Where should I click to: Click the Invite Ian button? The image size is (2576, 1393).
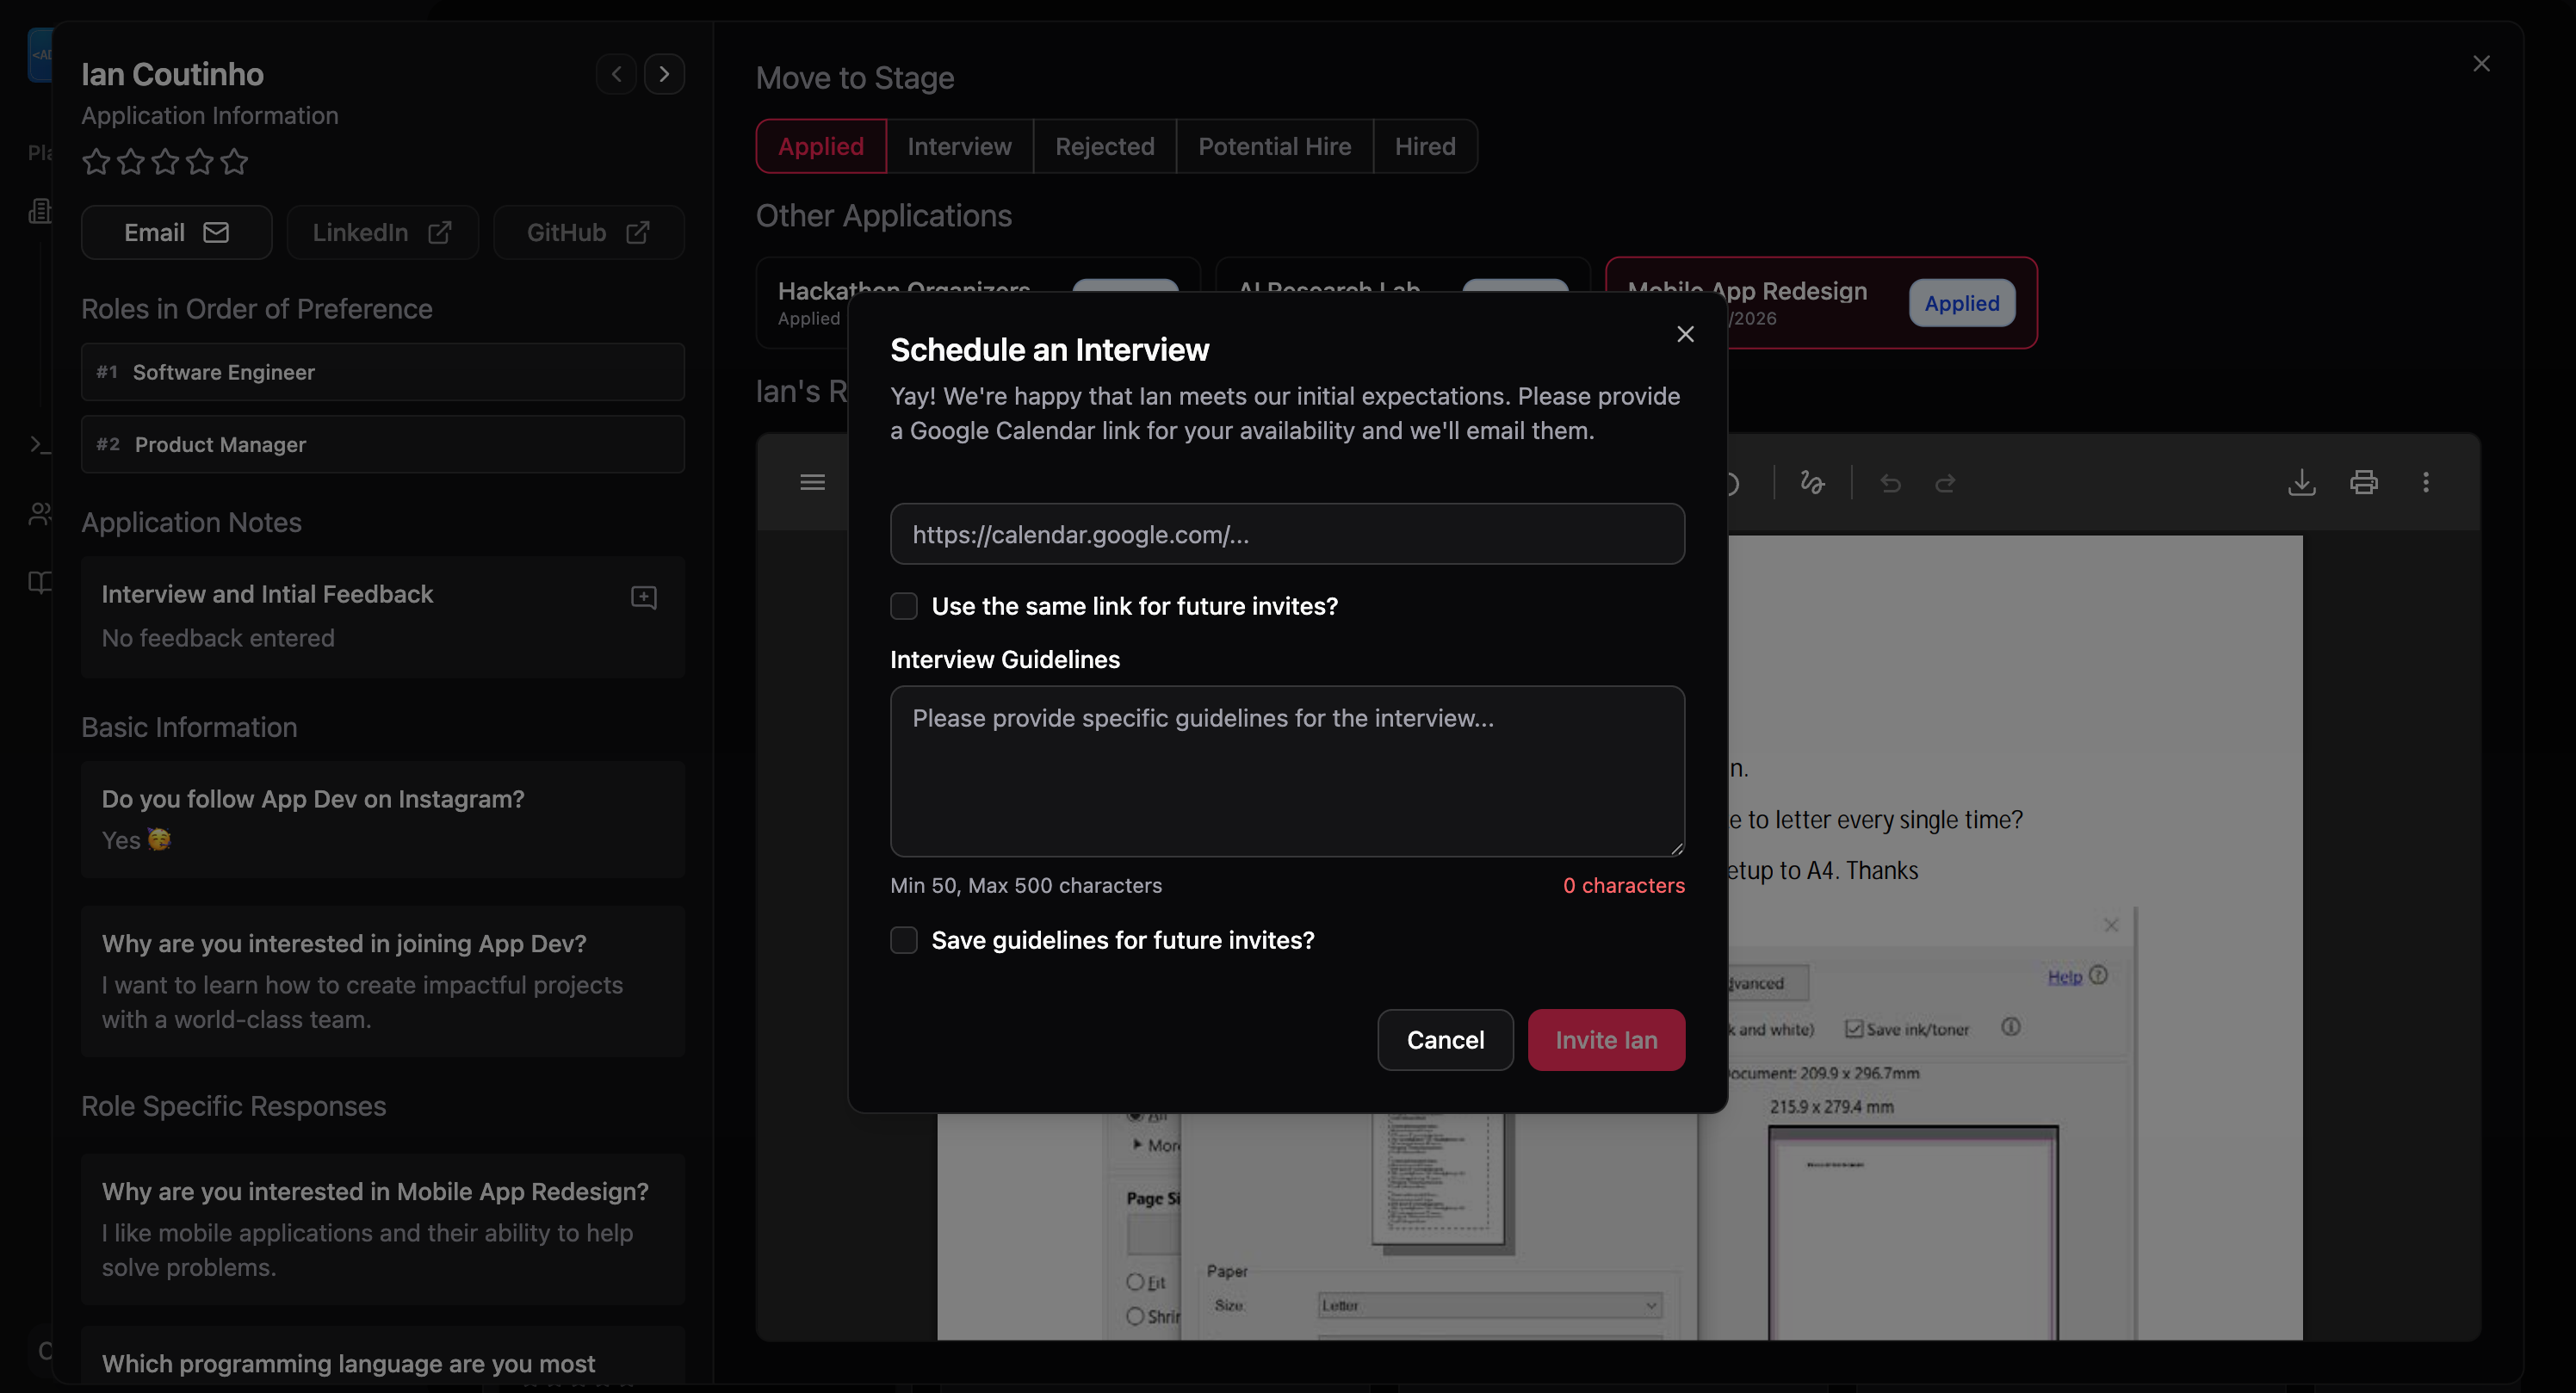(1606, 1040)
